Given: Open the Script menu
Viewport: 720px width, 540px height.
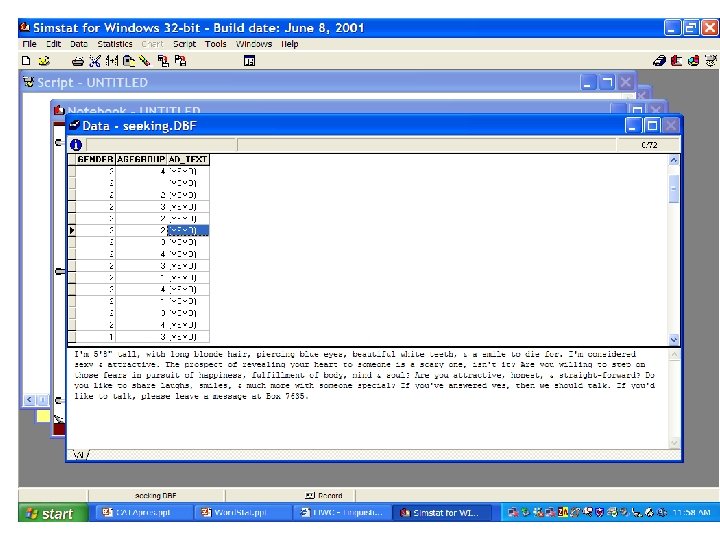Looking at the screenshot, I should [185, 44].
